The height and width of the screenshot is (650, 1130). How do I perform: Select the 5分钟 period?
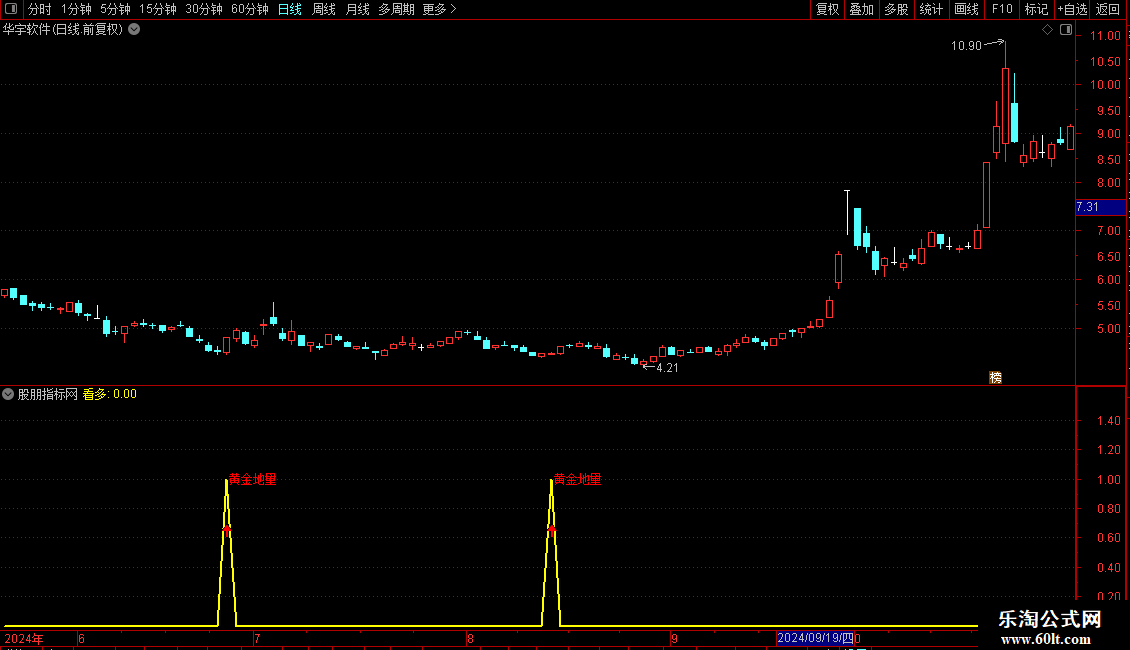115,9
